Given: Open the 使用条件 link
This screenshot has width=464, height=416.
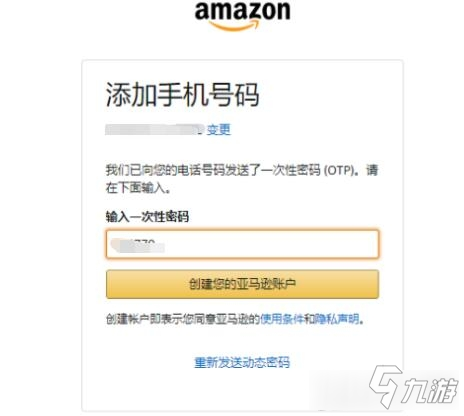Looking at the screenshot, I should tap(282, 319).
